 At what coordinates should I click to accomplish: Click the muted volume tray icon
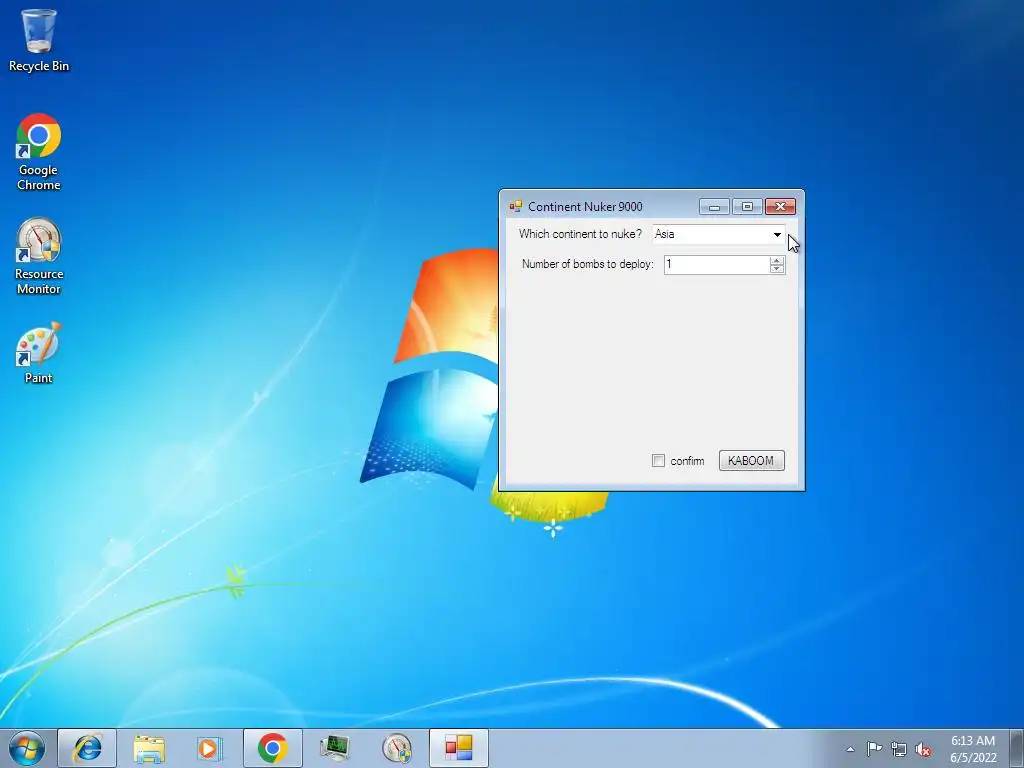tap(923, 749)
